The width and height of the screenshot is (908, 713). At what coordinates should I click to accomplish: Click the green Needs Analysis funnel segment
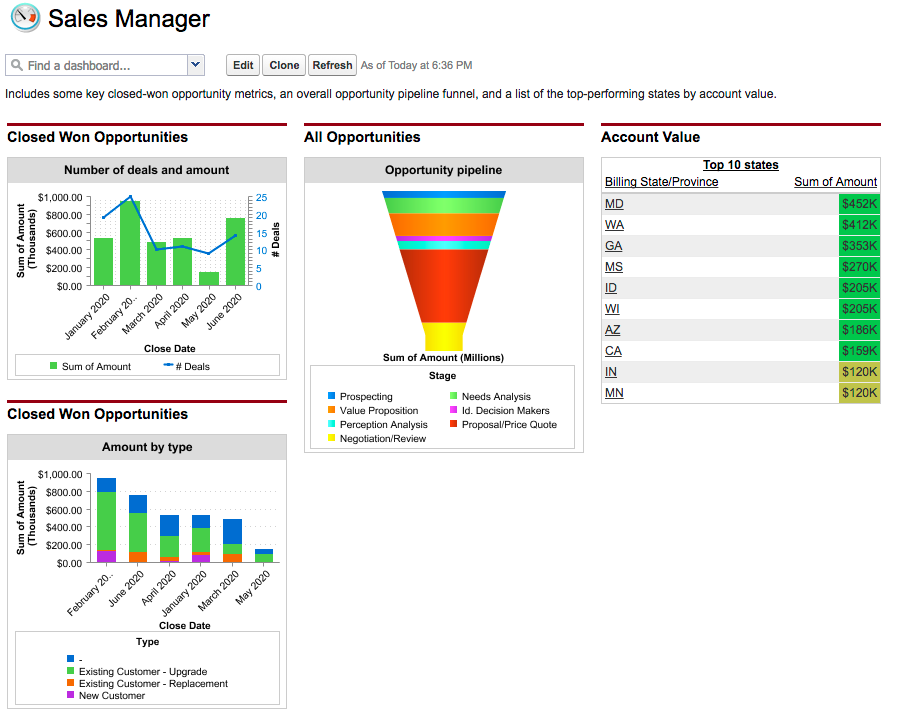point(444,206)
